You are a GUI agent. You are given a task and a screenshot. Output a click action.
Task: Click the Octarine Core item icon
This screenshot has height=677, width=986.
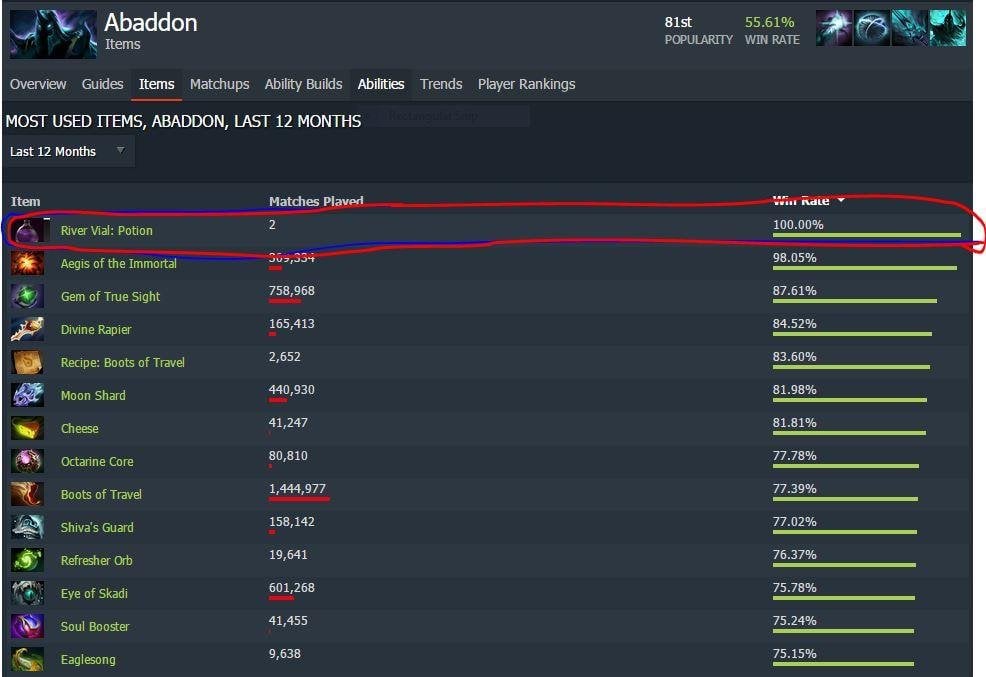28,461
